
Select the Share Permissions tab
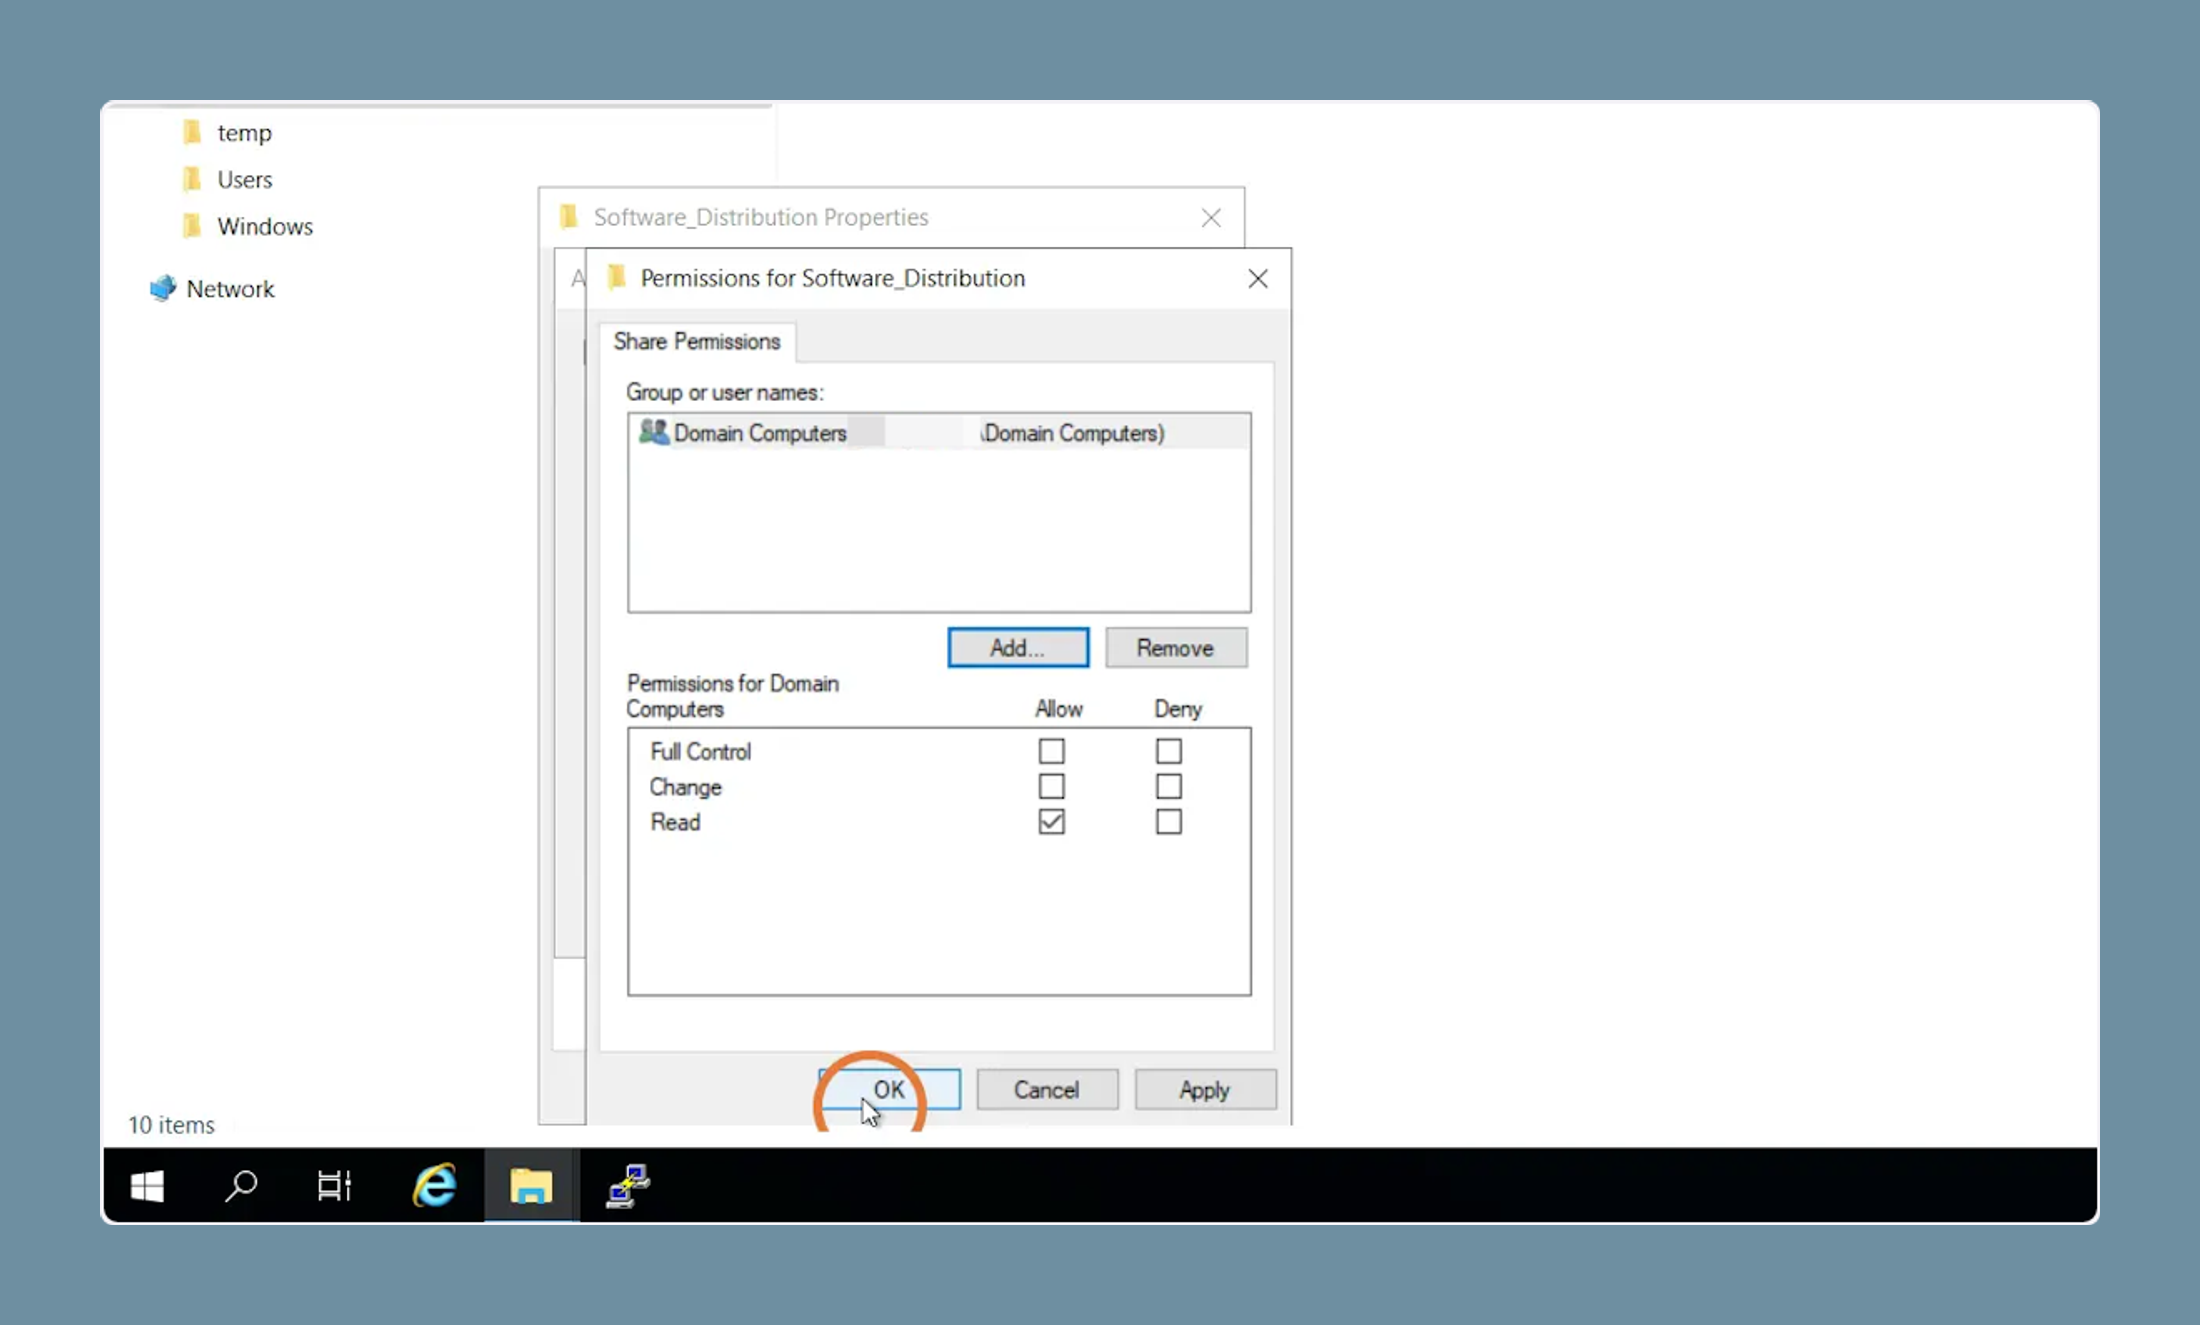pyautogui.click(x=697, y=342)
